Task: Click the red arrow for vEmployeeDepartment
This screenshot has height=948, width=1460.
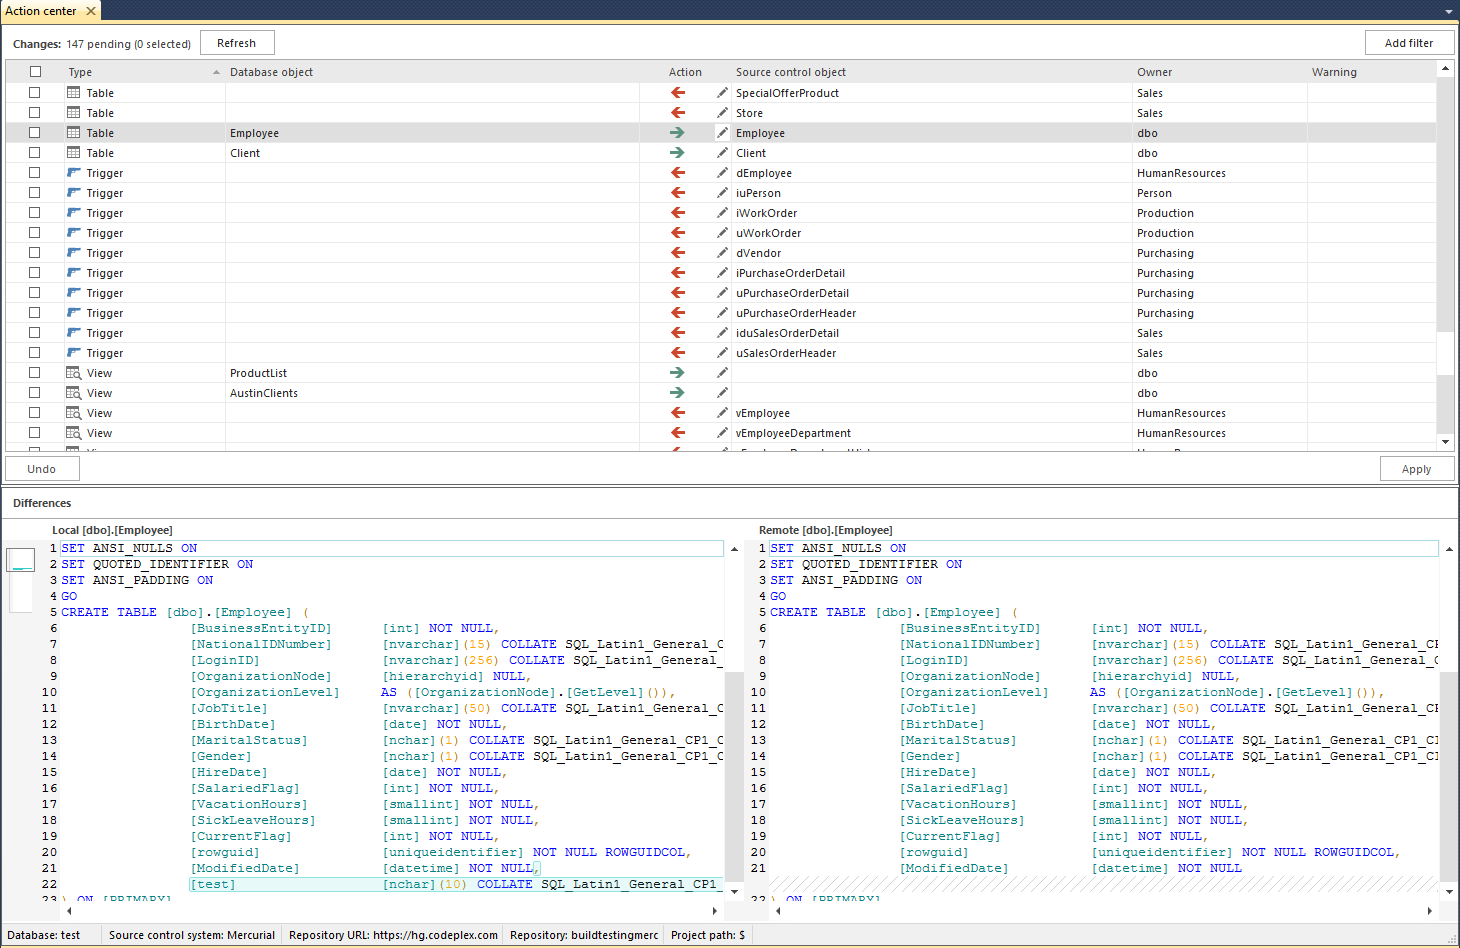Action: coord(678,433)
